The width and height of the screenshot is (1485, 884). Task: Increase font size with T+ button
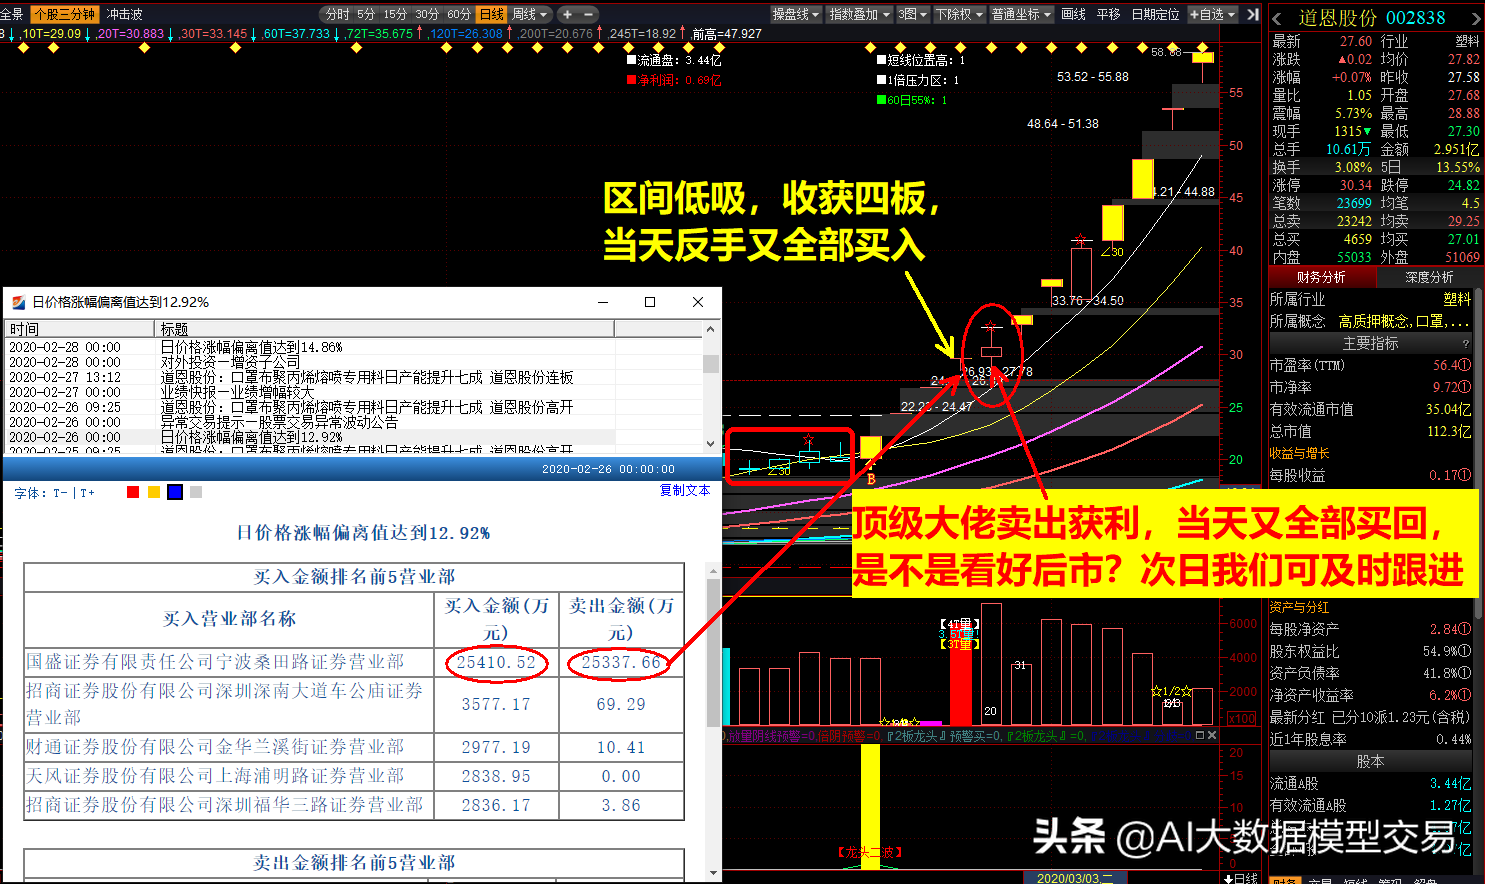[x=87, y=493]
